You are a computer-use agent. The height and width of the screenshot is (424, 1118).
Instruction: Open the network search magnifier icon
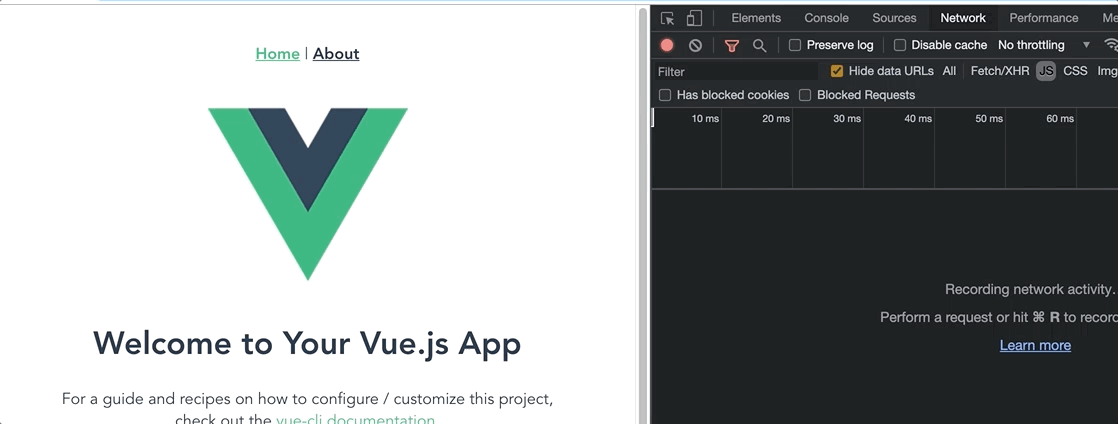point(759,45)
